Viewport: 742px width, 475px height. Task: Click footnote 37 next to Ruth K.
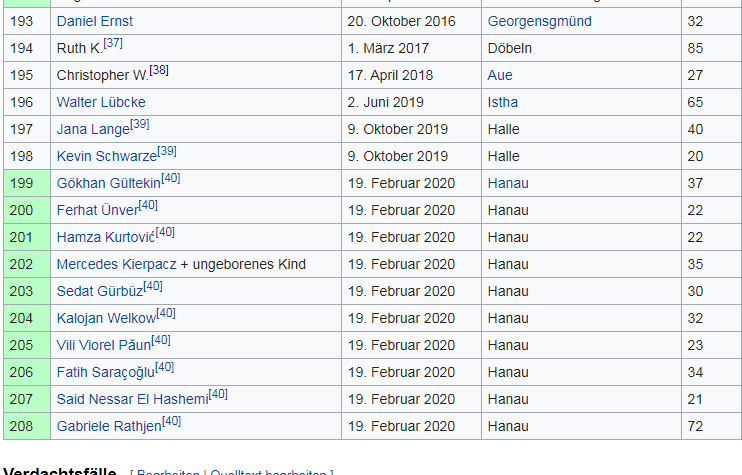(113, 43)
